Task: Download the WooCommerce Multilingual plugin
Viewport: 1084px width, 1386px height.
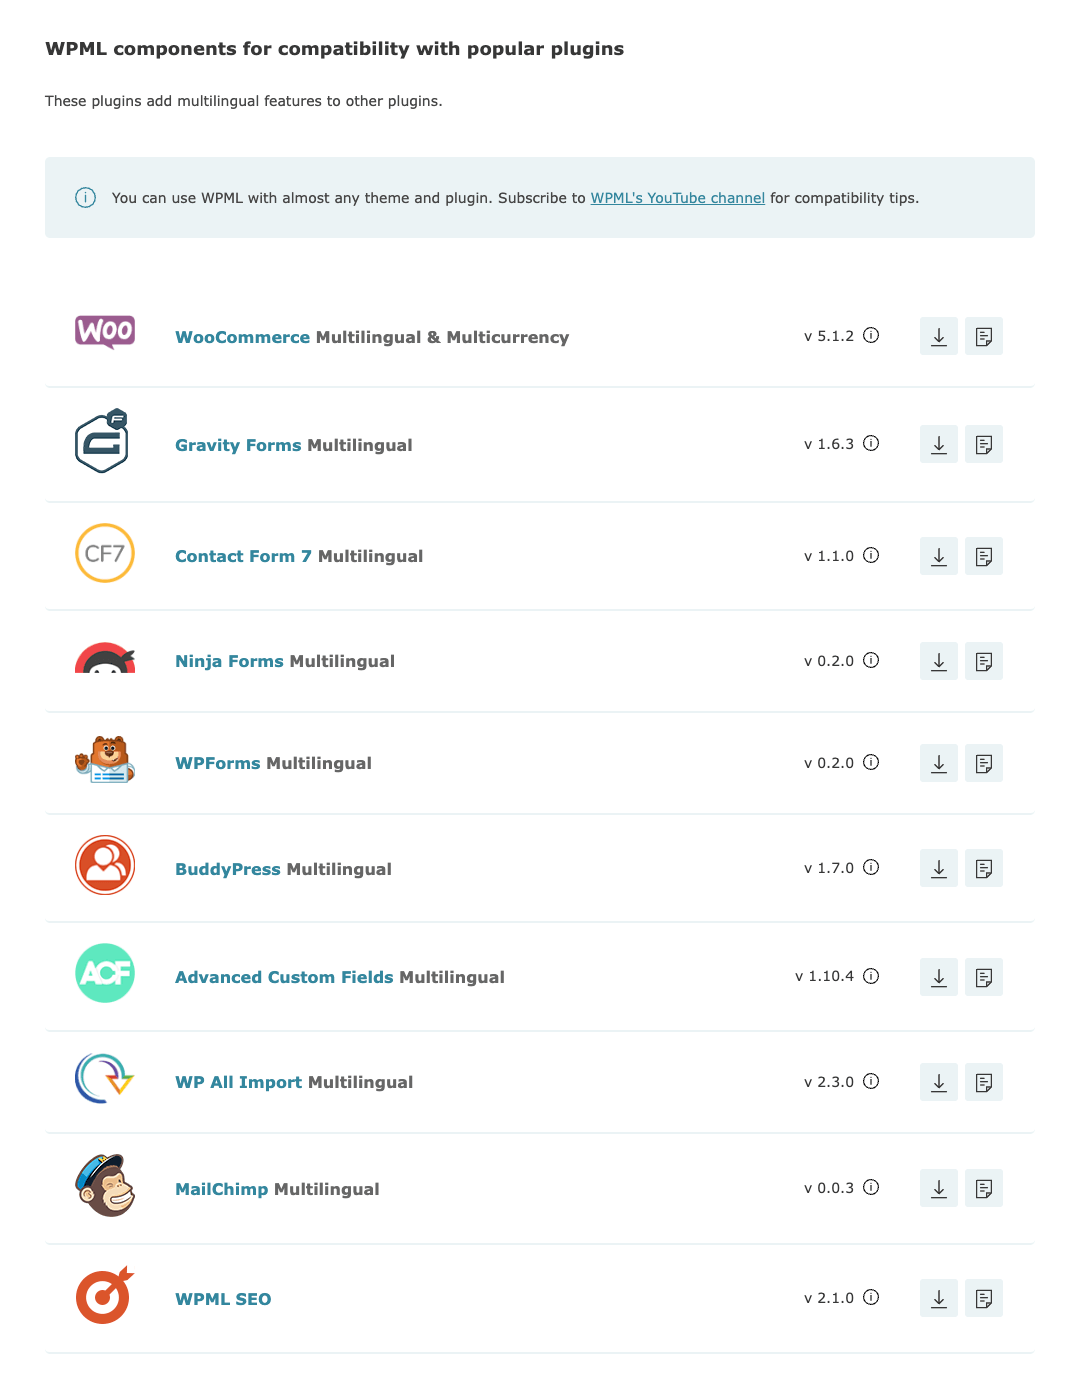Action: pyautogui.click(x=938, y=336)
